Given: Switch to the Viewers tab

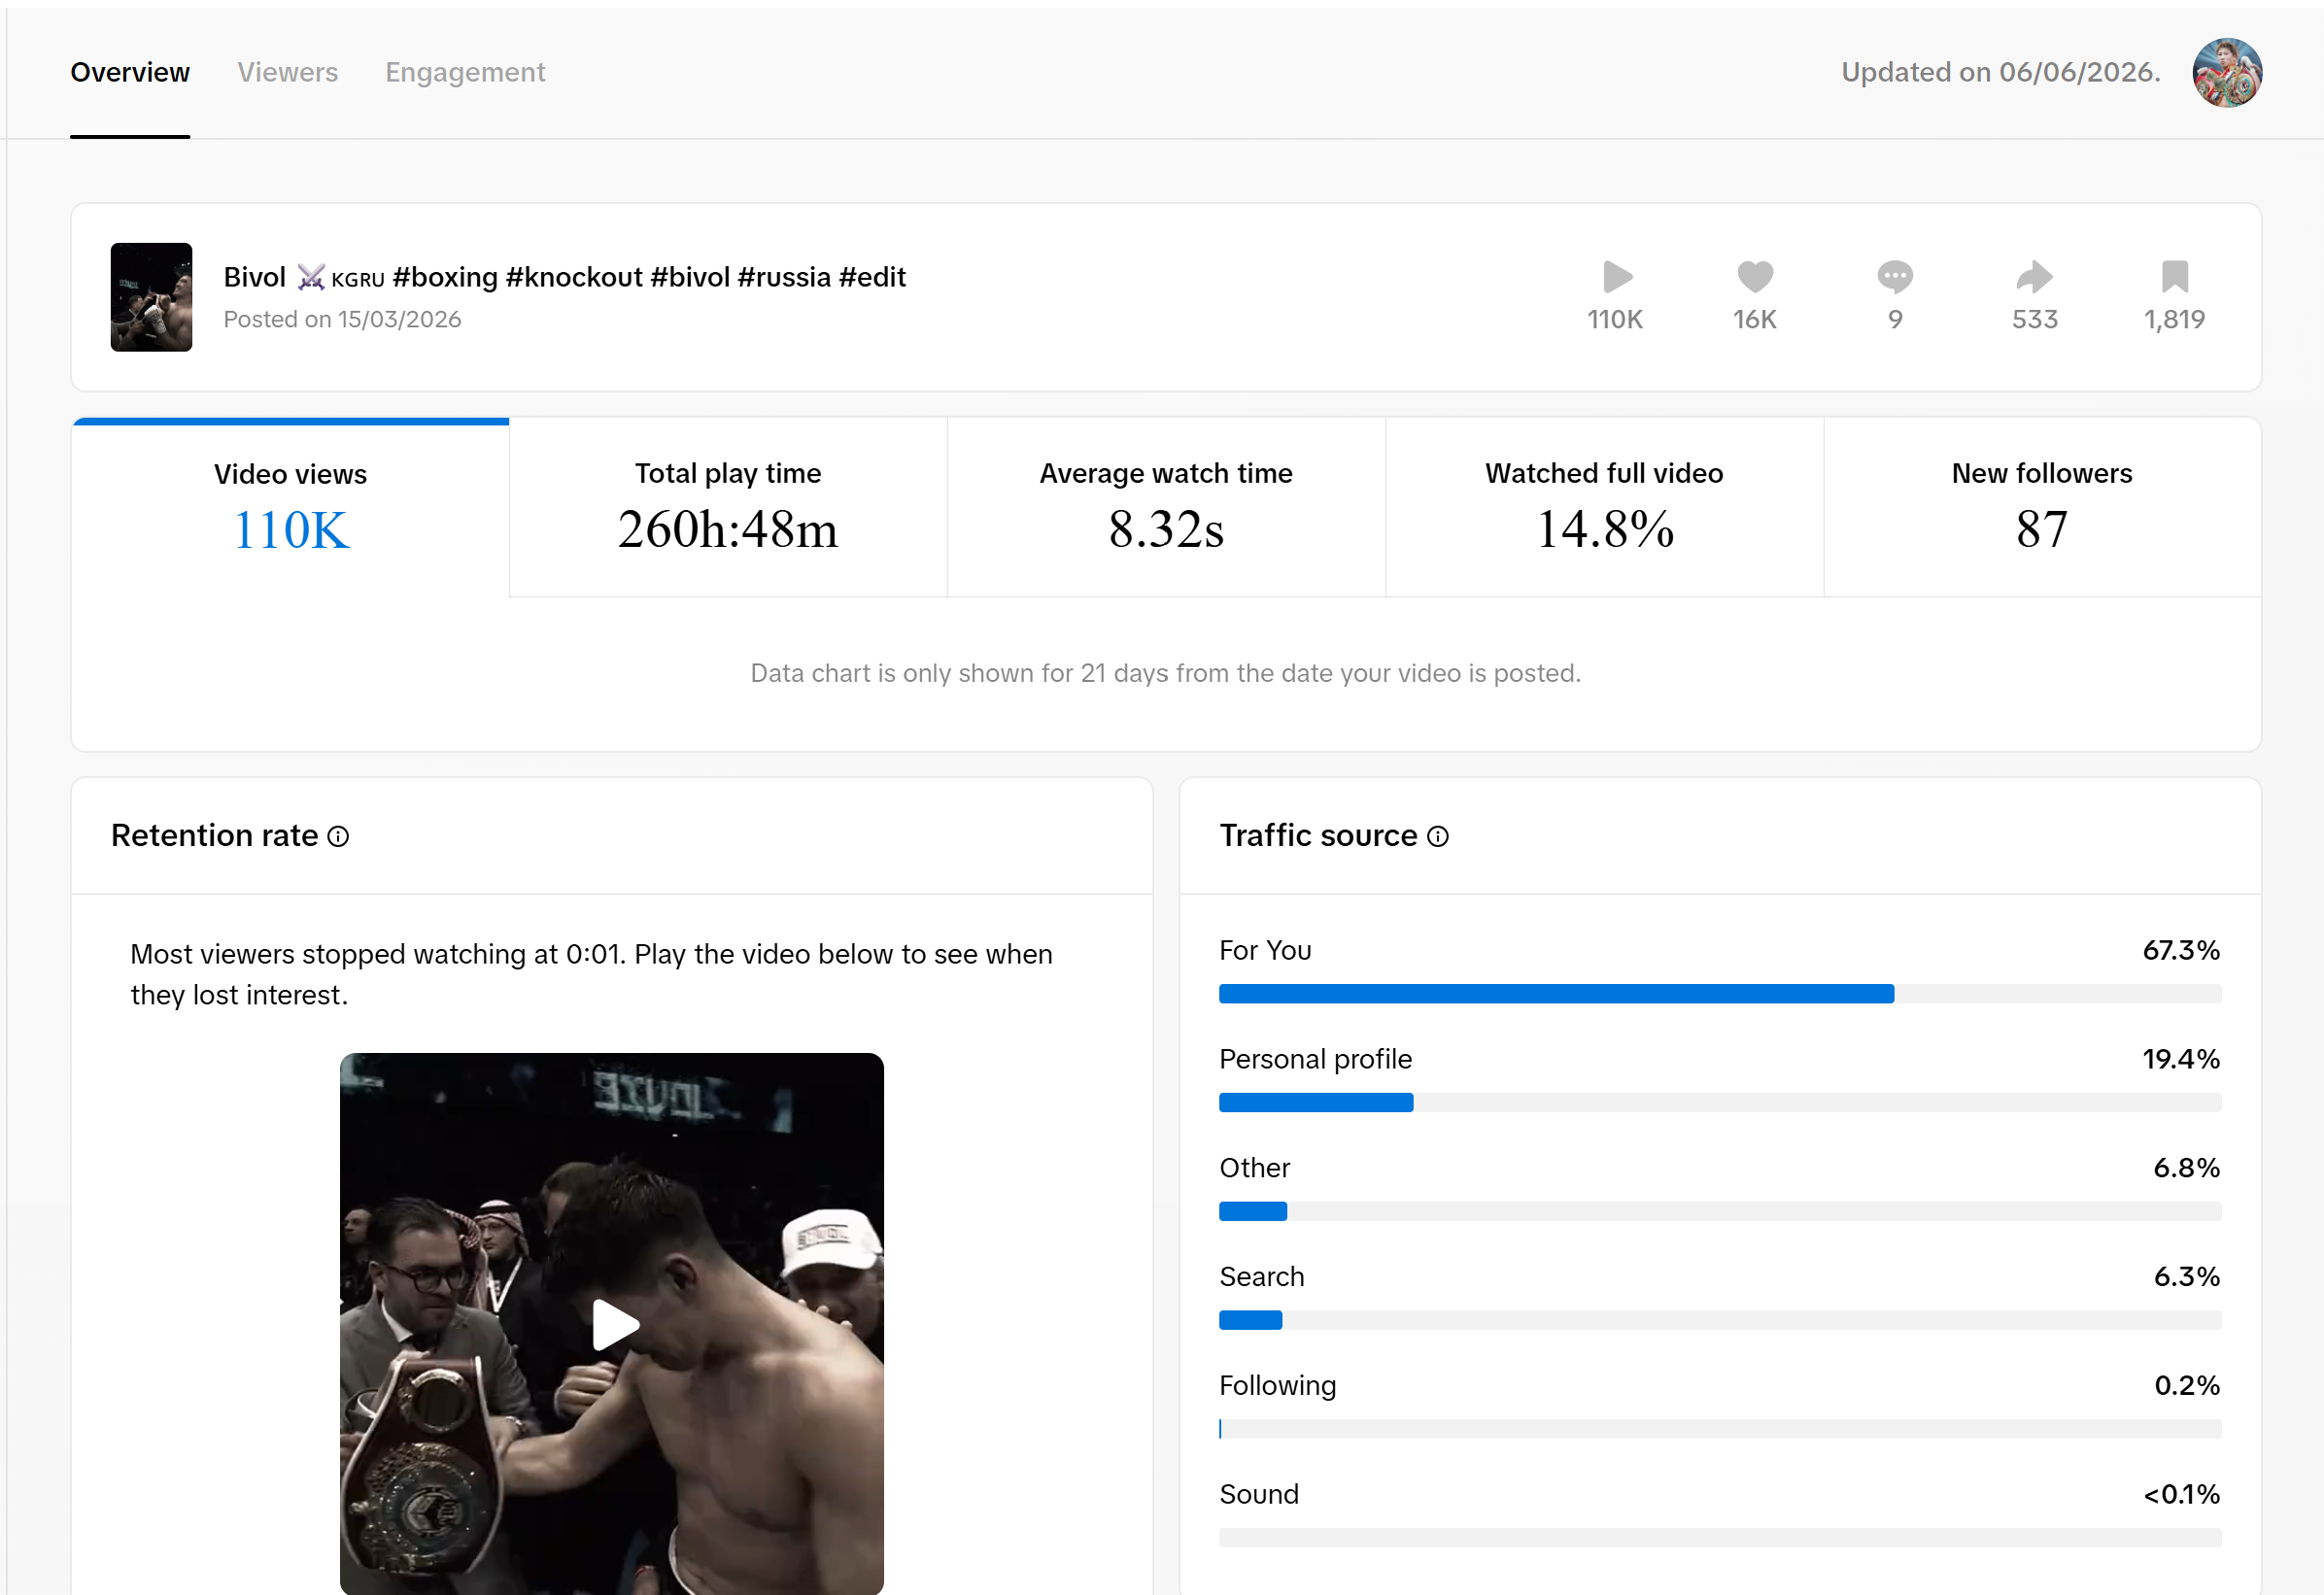Looking at the screenshot, I should (287, 72).
